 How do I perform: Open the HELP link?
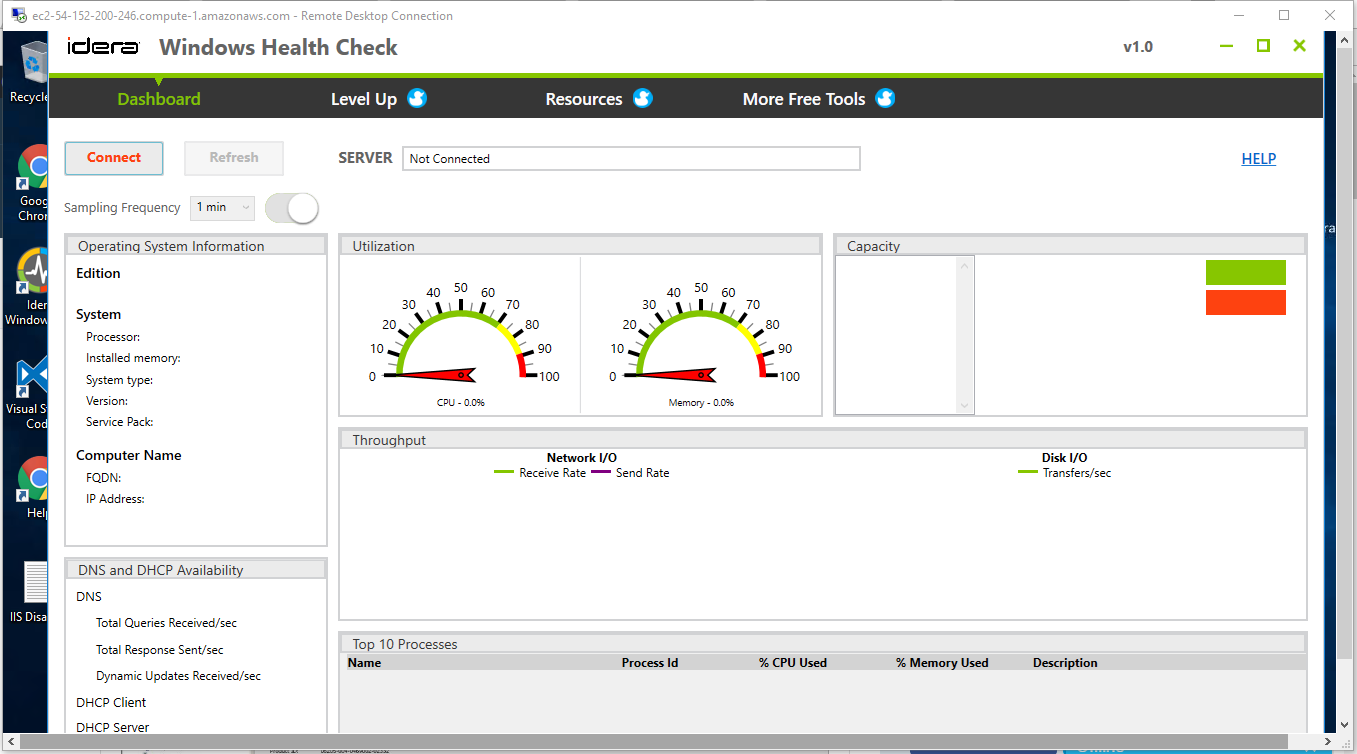point(1258,158)
